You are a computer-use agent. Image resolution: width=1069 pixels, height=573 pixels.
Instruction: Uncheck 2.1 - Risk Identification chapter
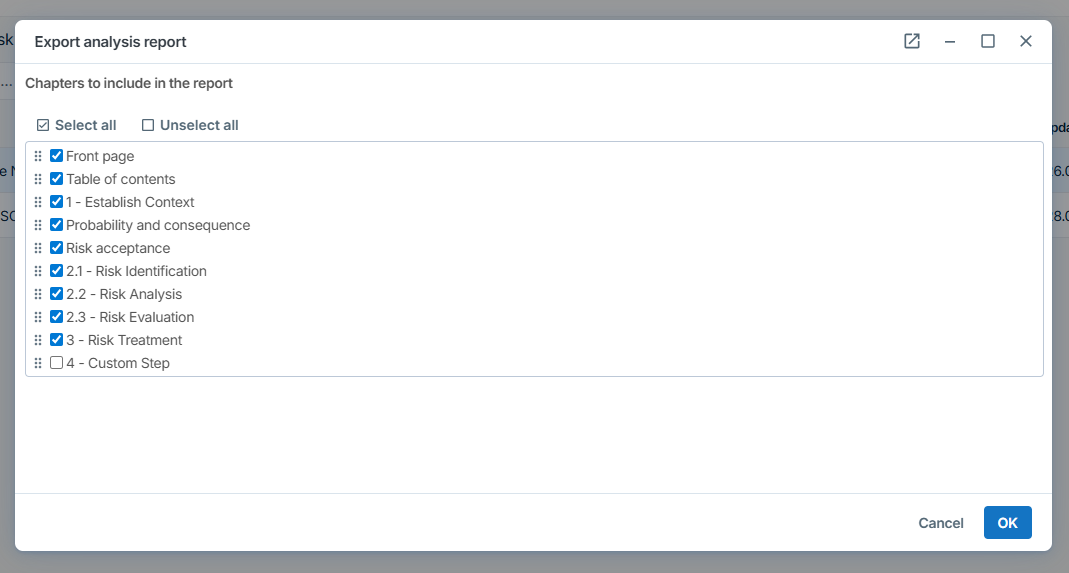coord(57,271)
